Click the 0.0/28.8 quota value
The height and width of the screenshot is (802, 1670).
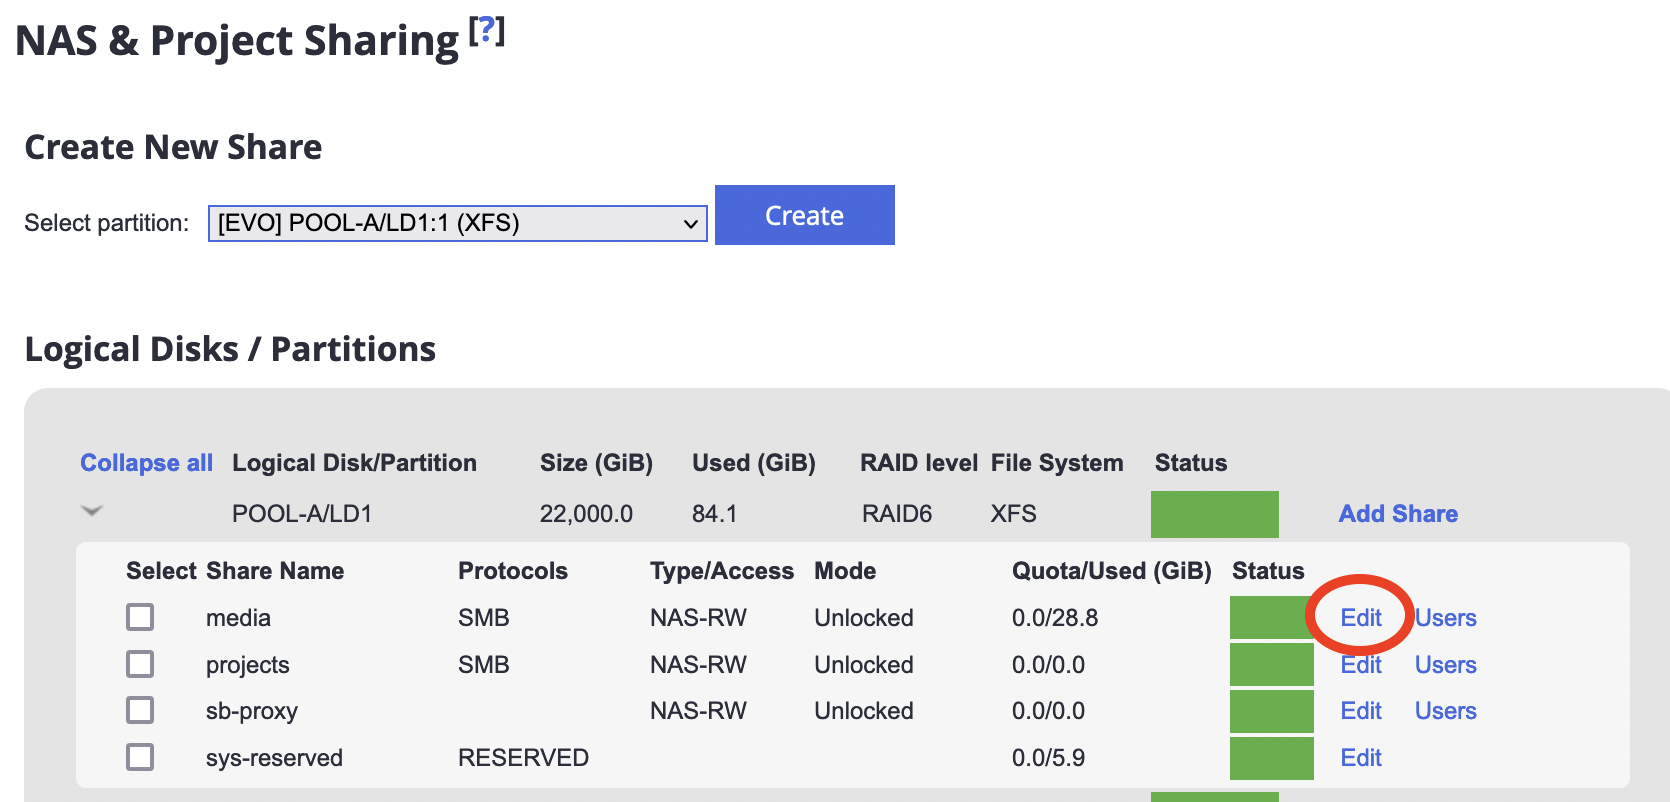[1055, 618]
